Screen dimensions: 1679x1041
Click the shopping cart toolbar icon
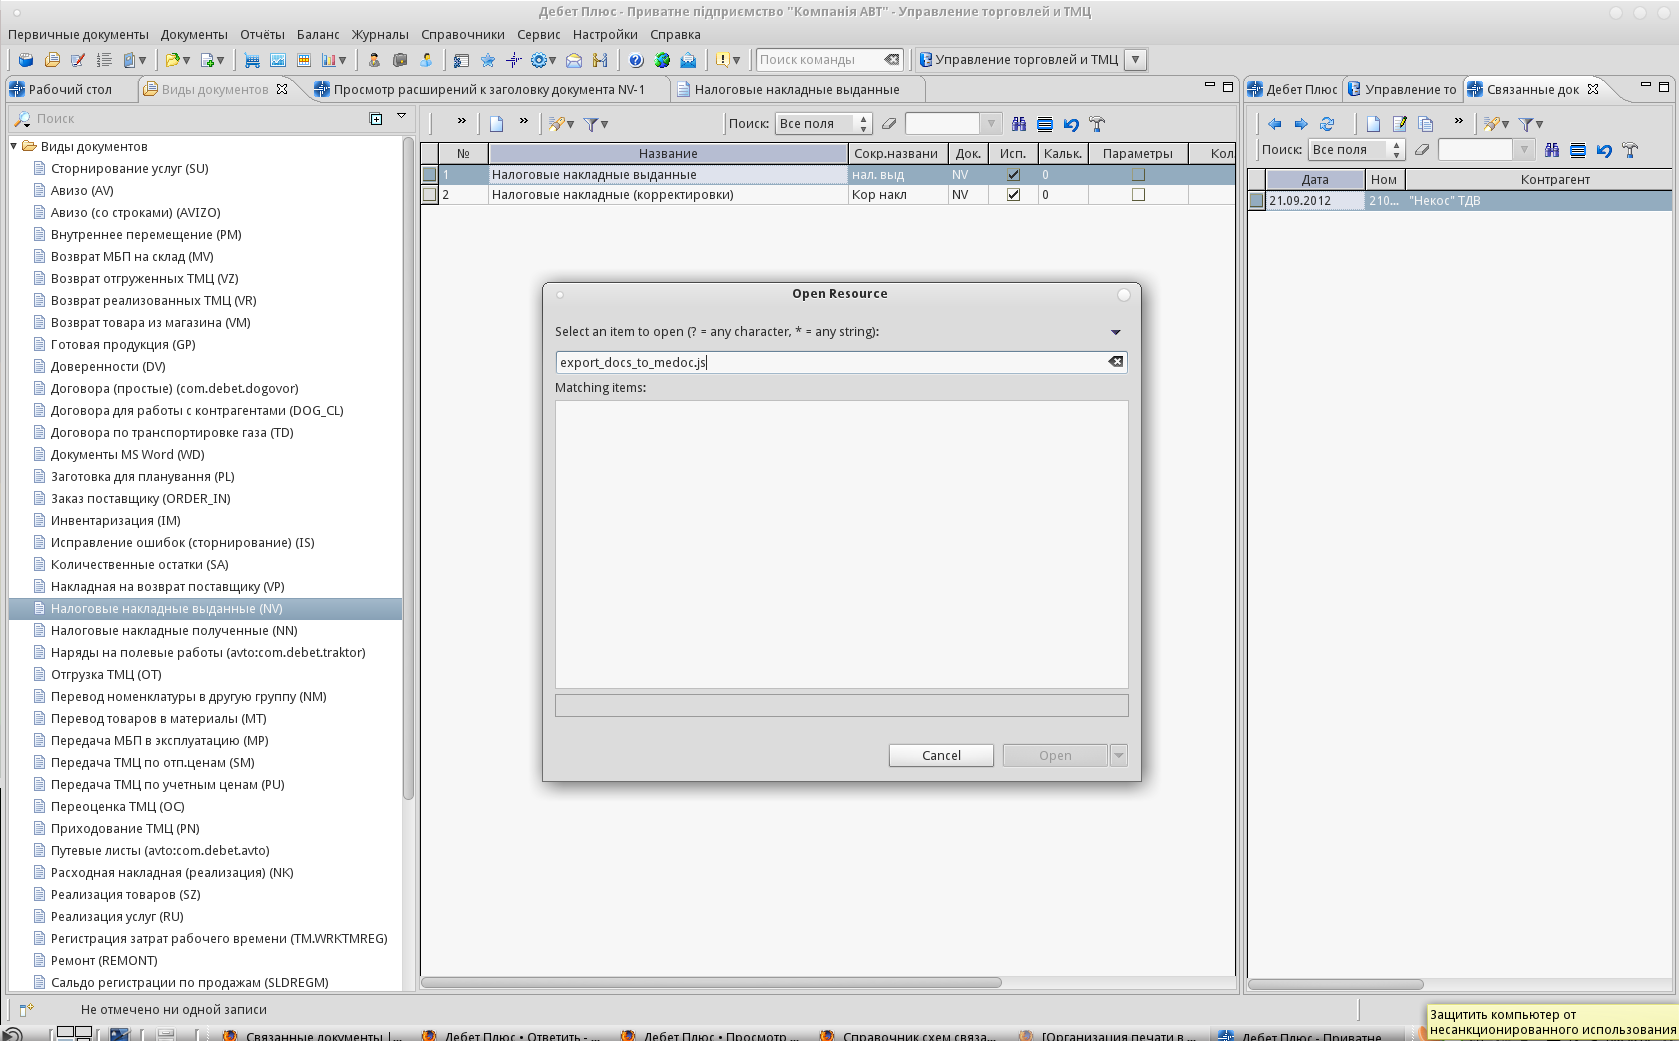click(252, 60)
